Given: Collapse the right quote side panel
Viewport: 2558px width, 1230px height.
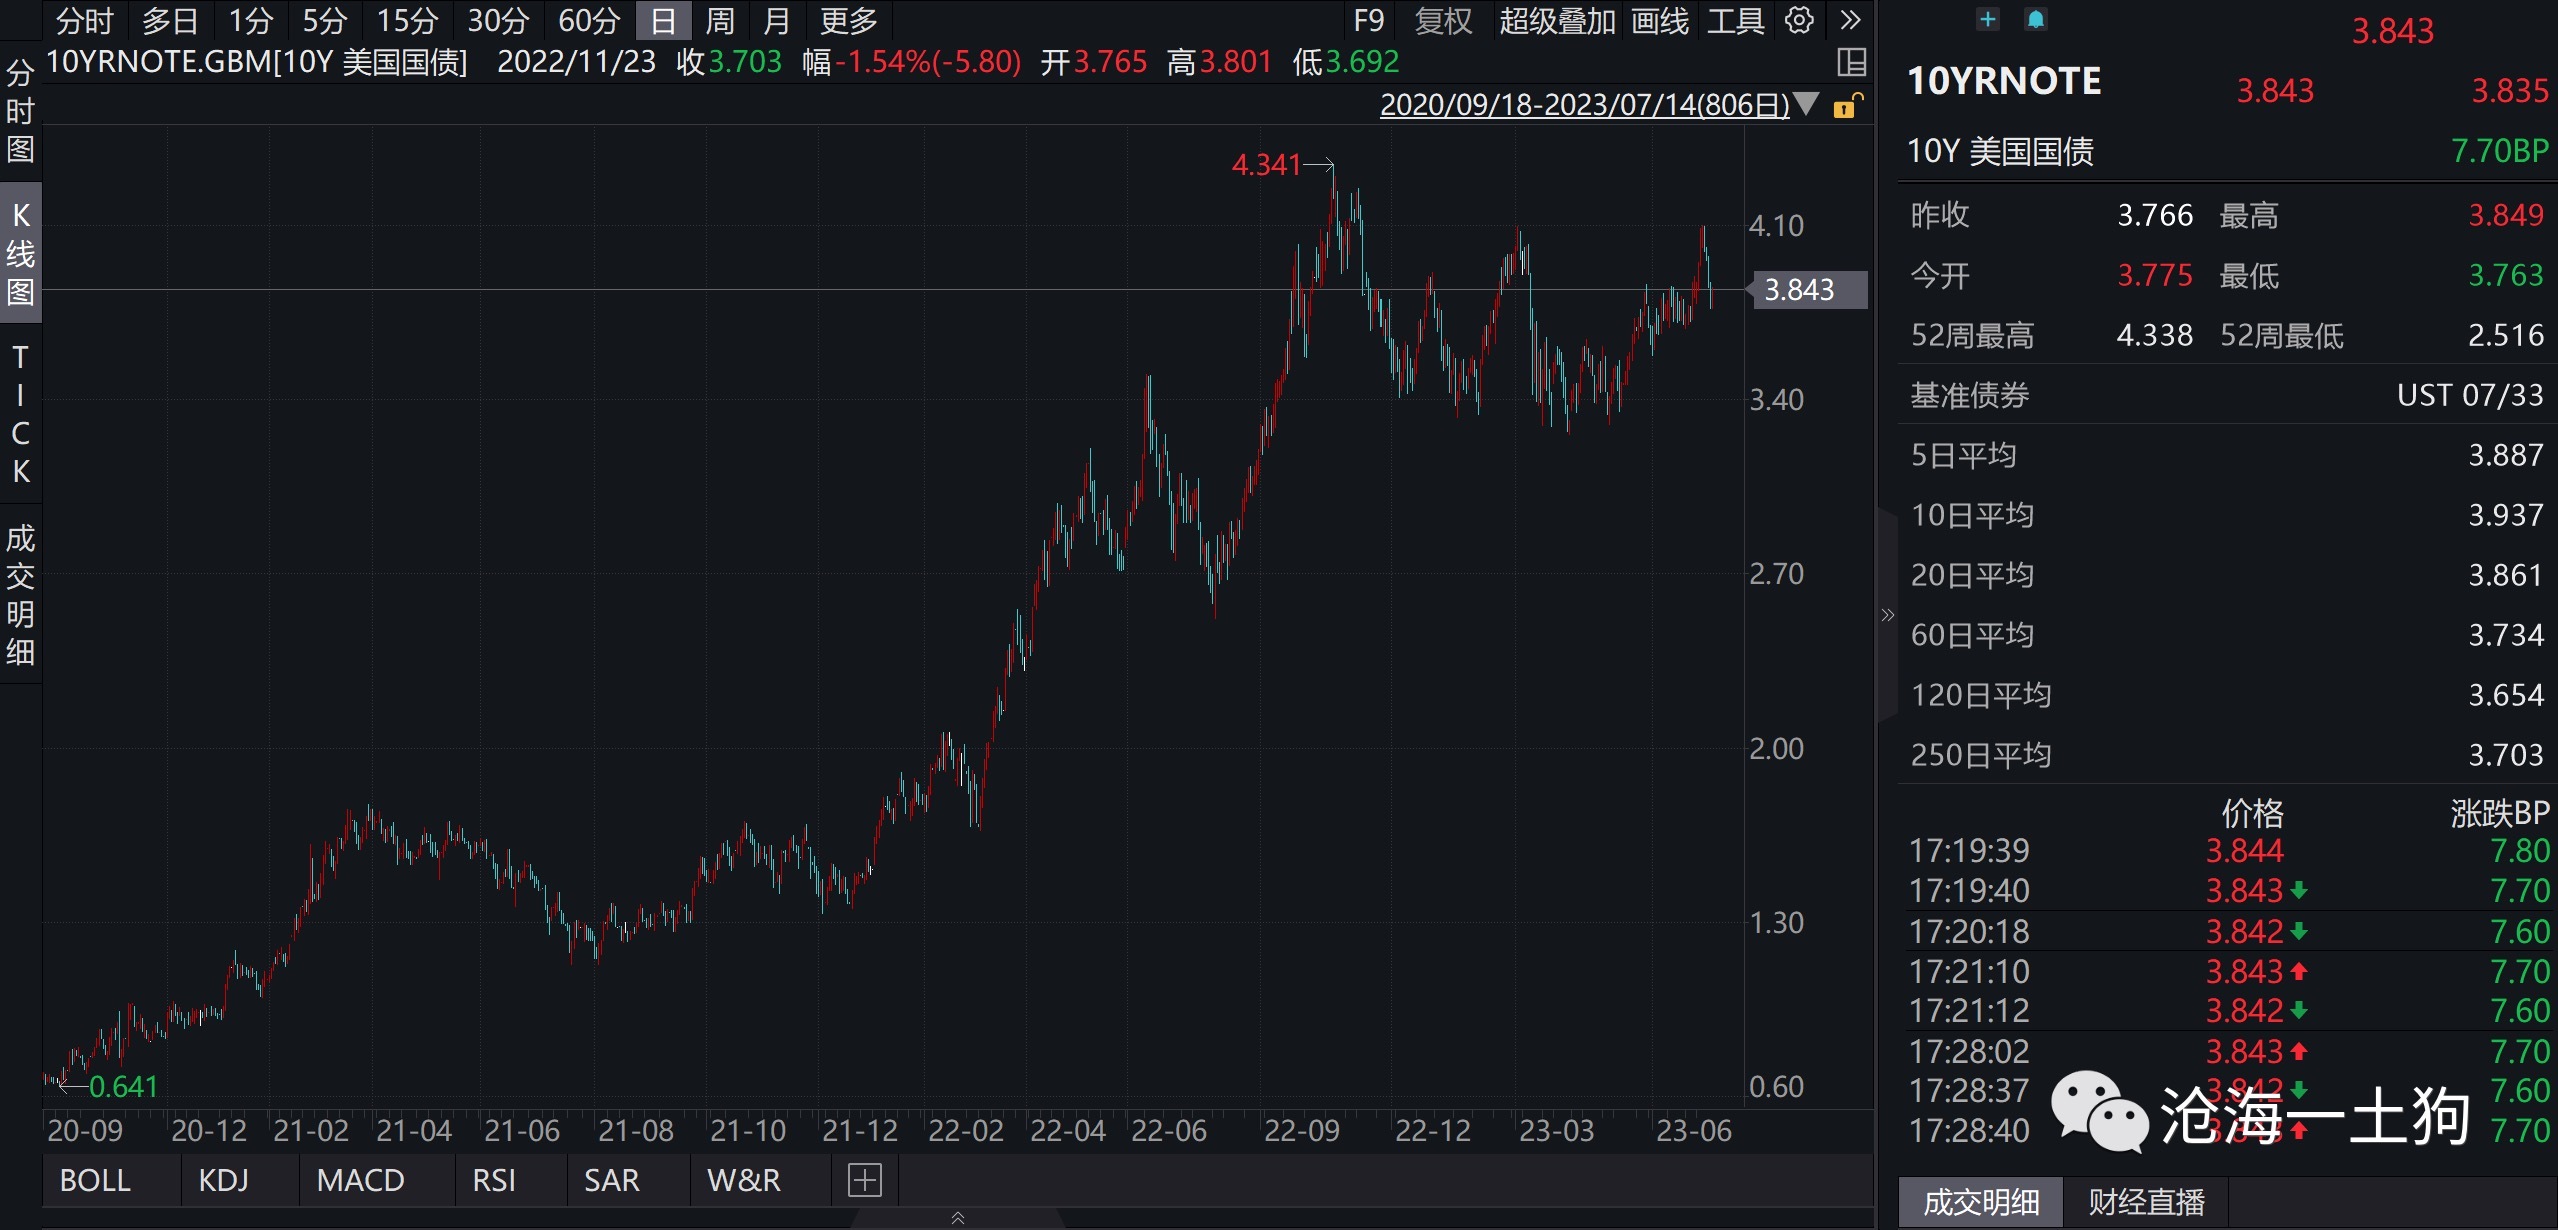Looking at the screenshot, I should (1887, 615).
